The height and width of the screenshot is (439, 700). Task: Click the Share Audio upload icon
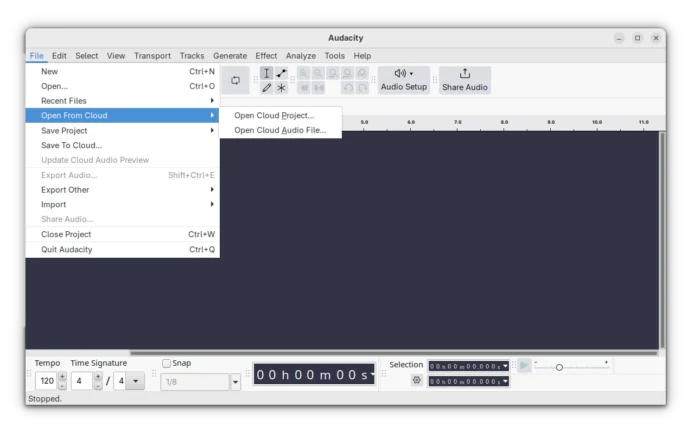click(464, 74)
